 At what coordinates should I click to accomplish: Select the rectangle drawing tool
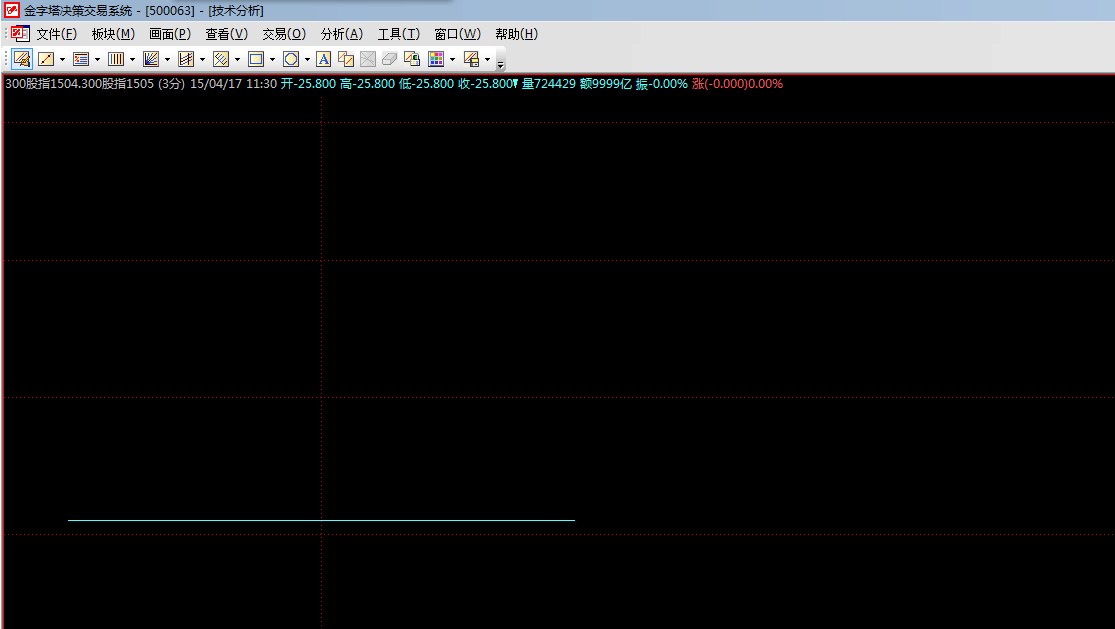(x=256, y=59)
